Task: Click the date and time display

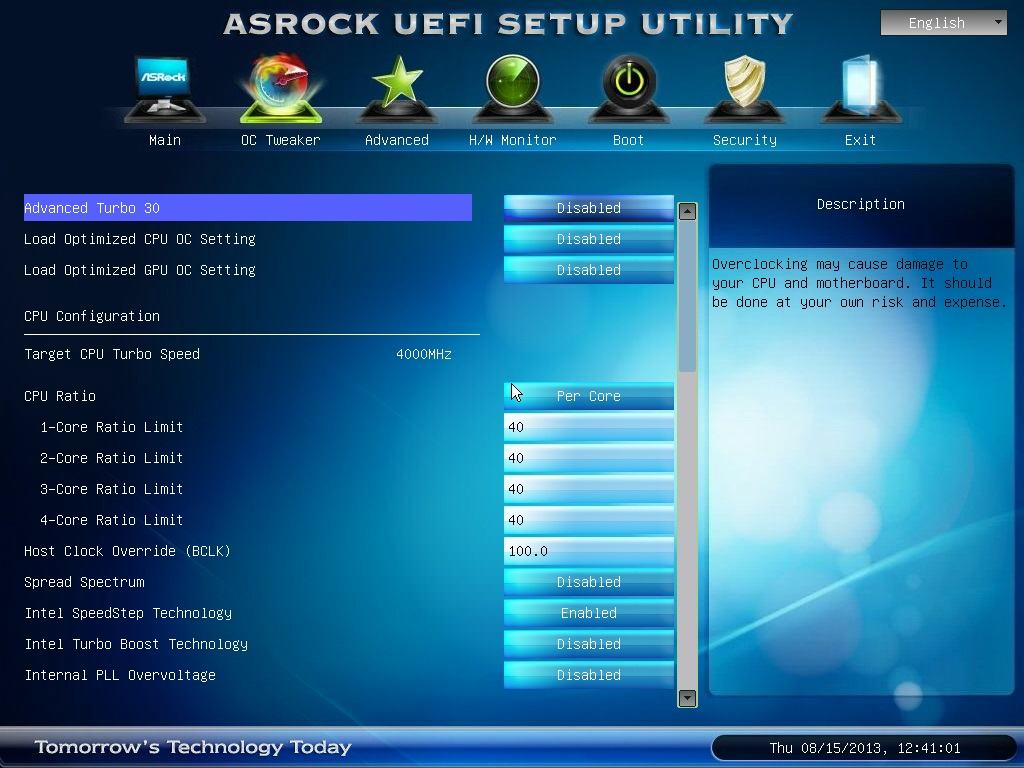Action: point(865,748)
